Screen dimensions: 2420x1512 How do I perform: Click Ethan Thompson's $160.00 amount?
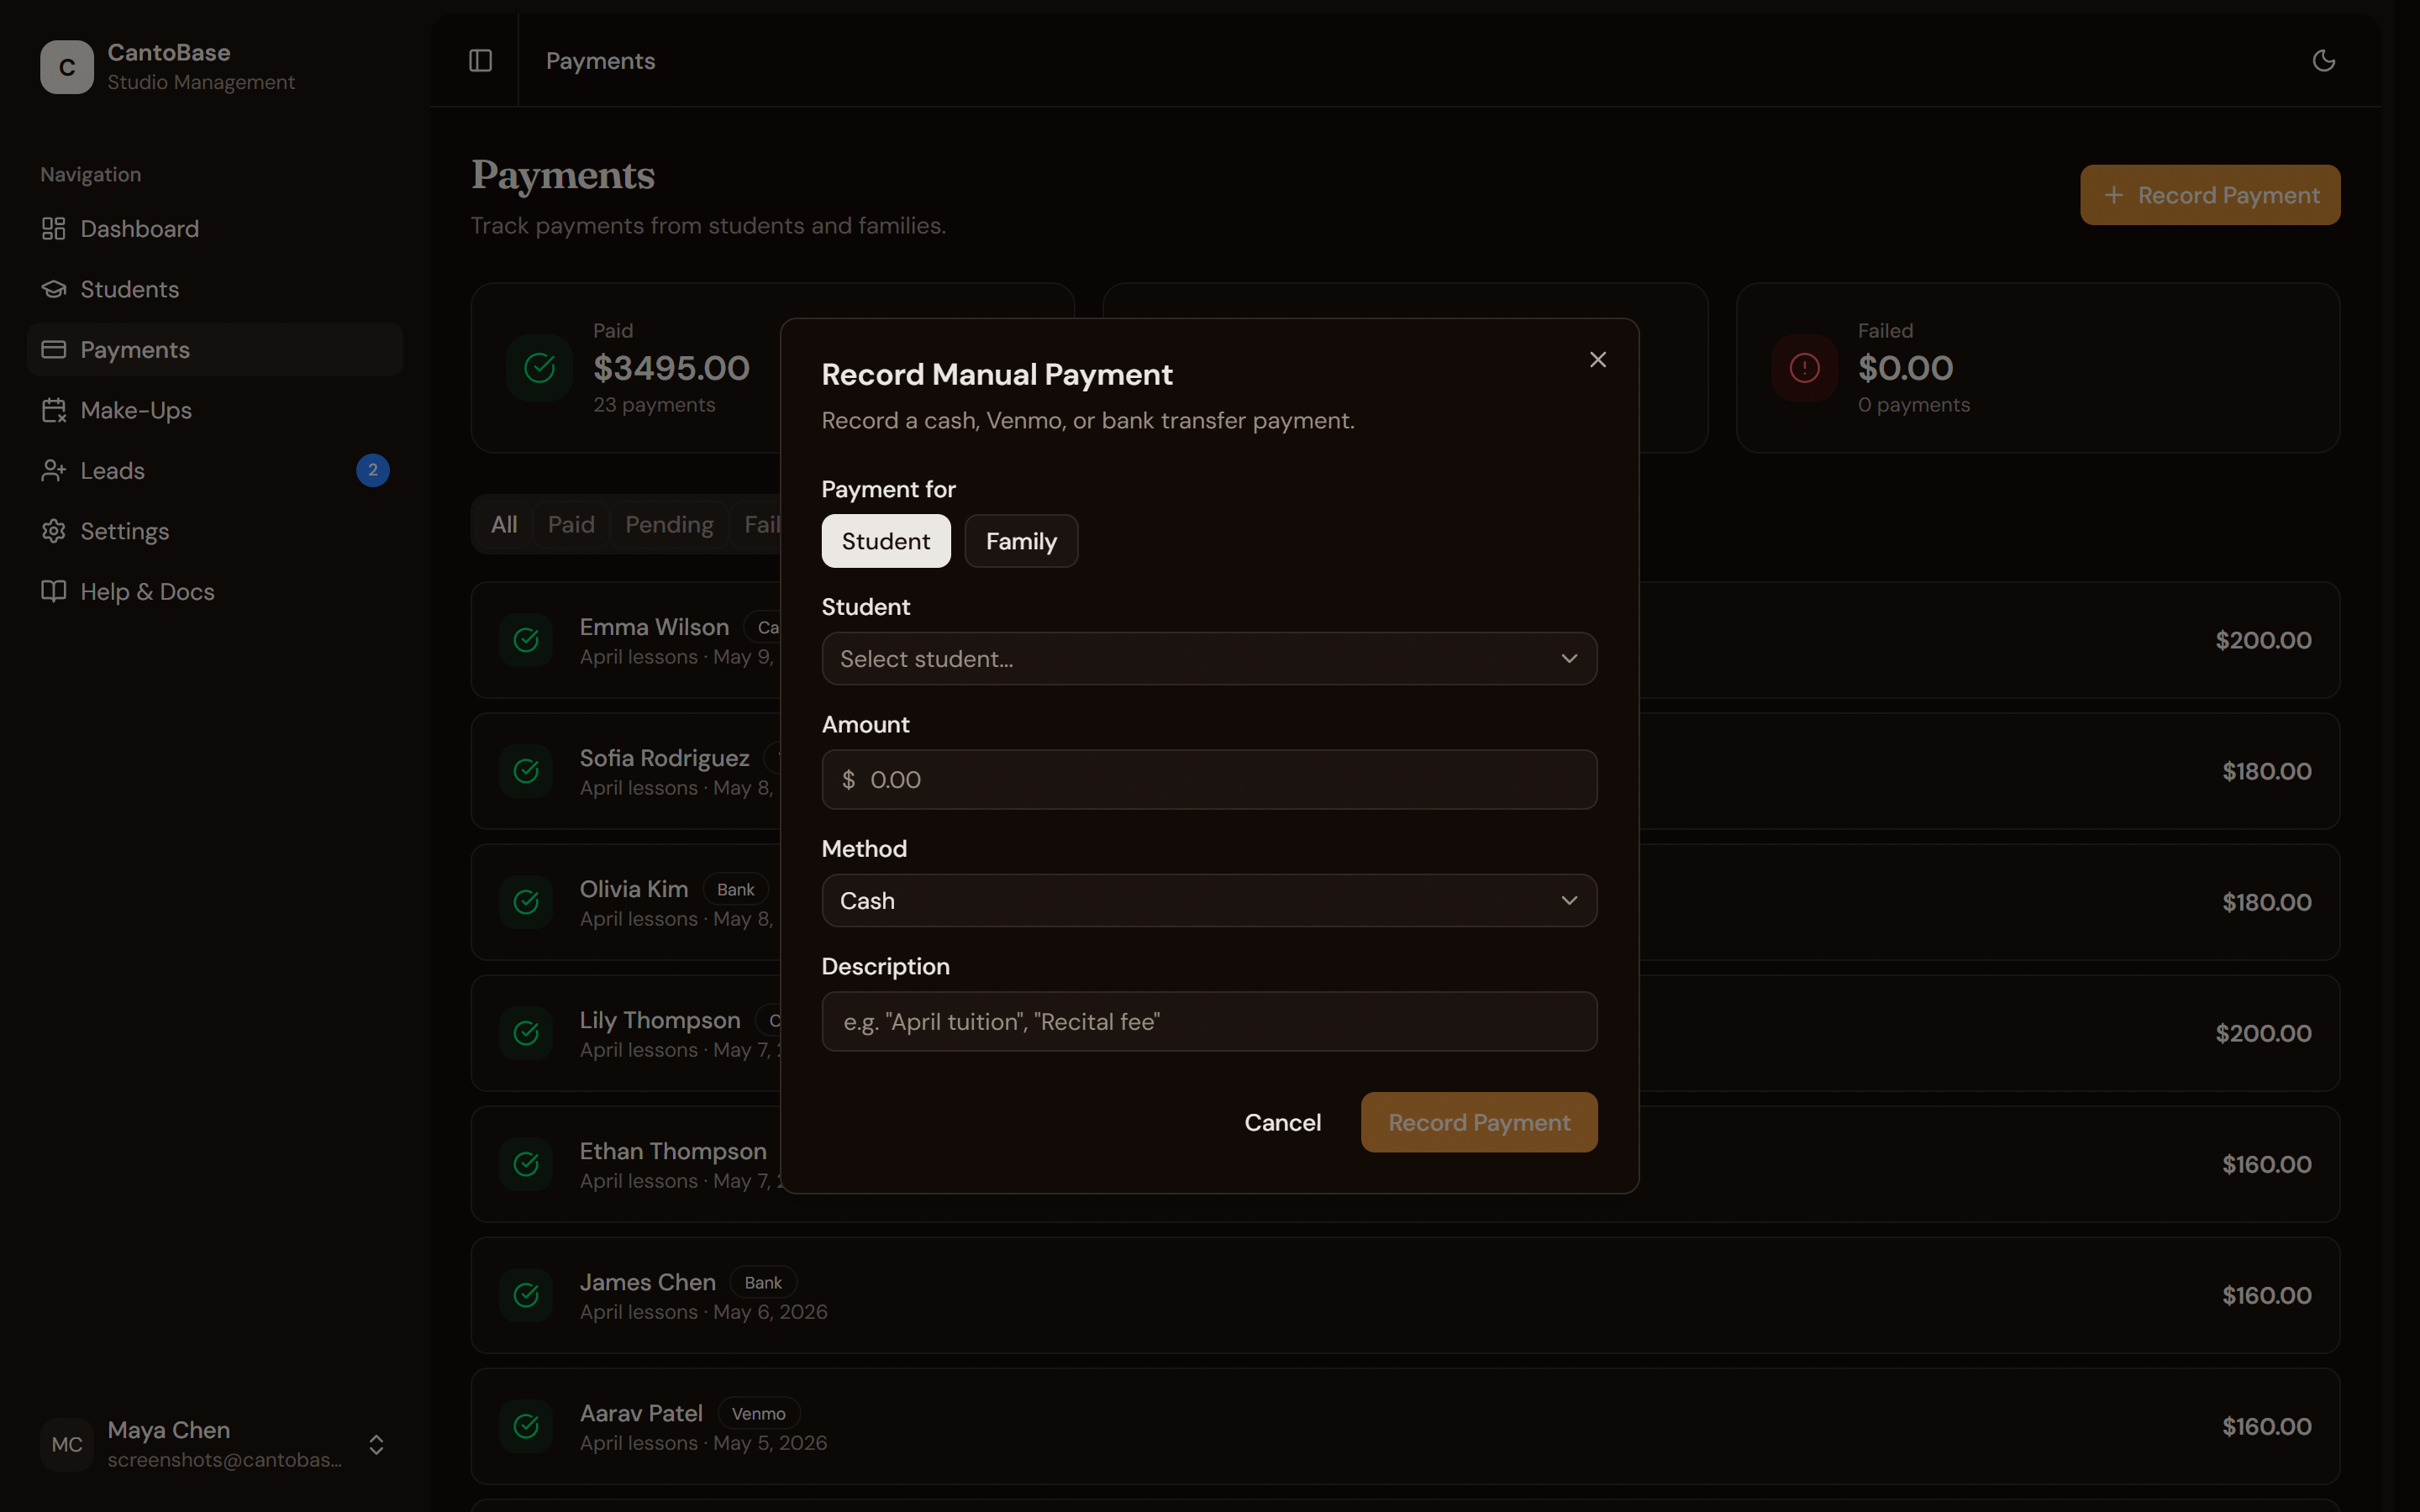[2266, 1164]
